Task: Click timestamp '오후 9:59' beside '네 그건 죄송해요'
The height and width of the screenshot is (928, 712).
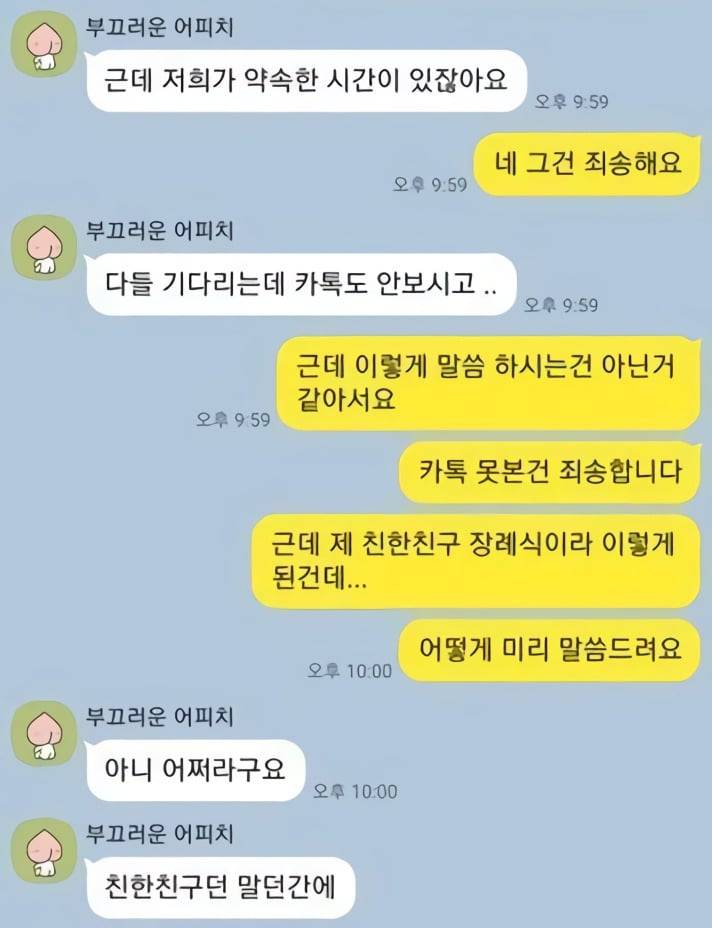Action: (x=430, y=185)
